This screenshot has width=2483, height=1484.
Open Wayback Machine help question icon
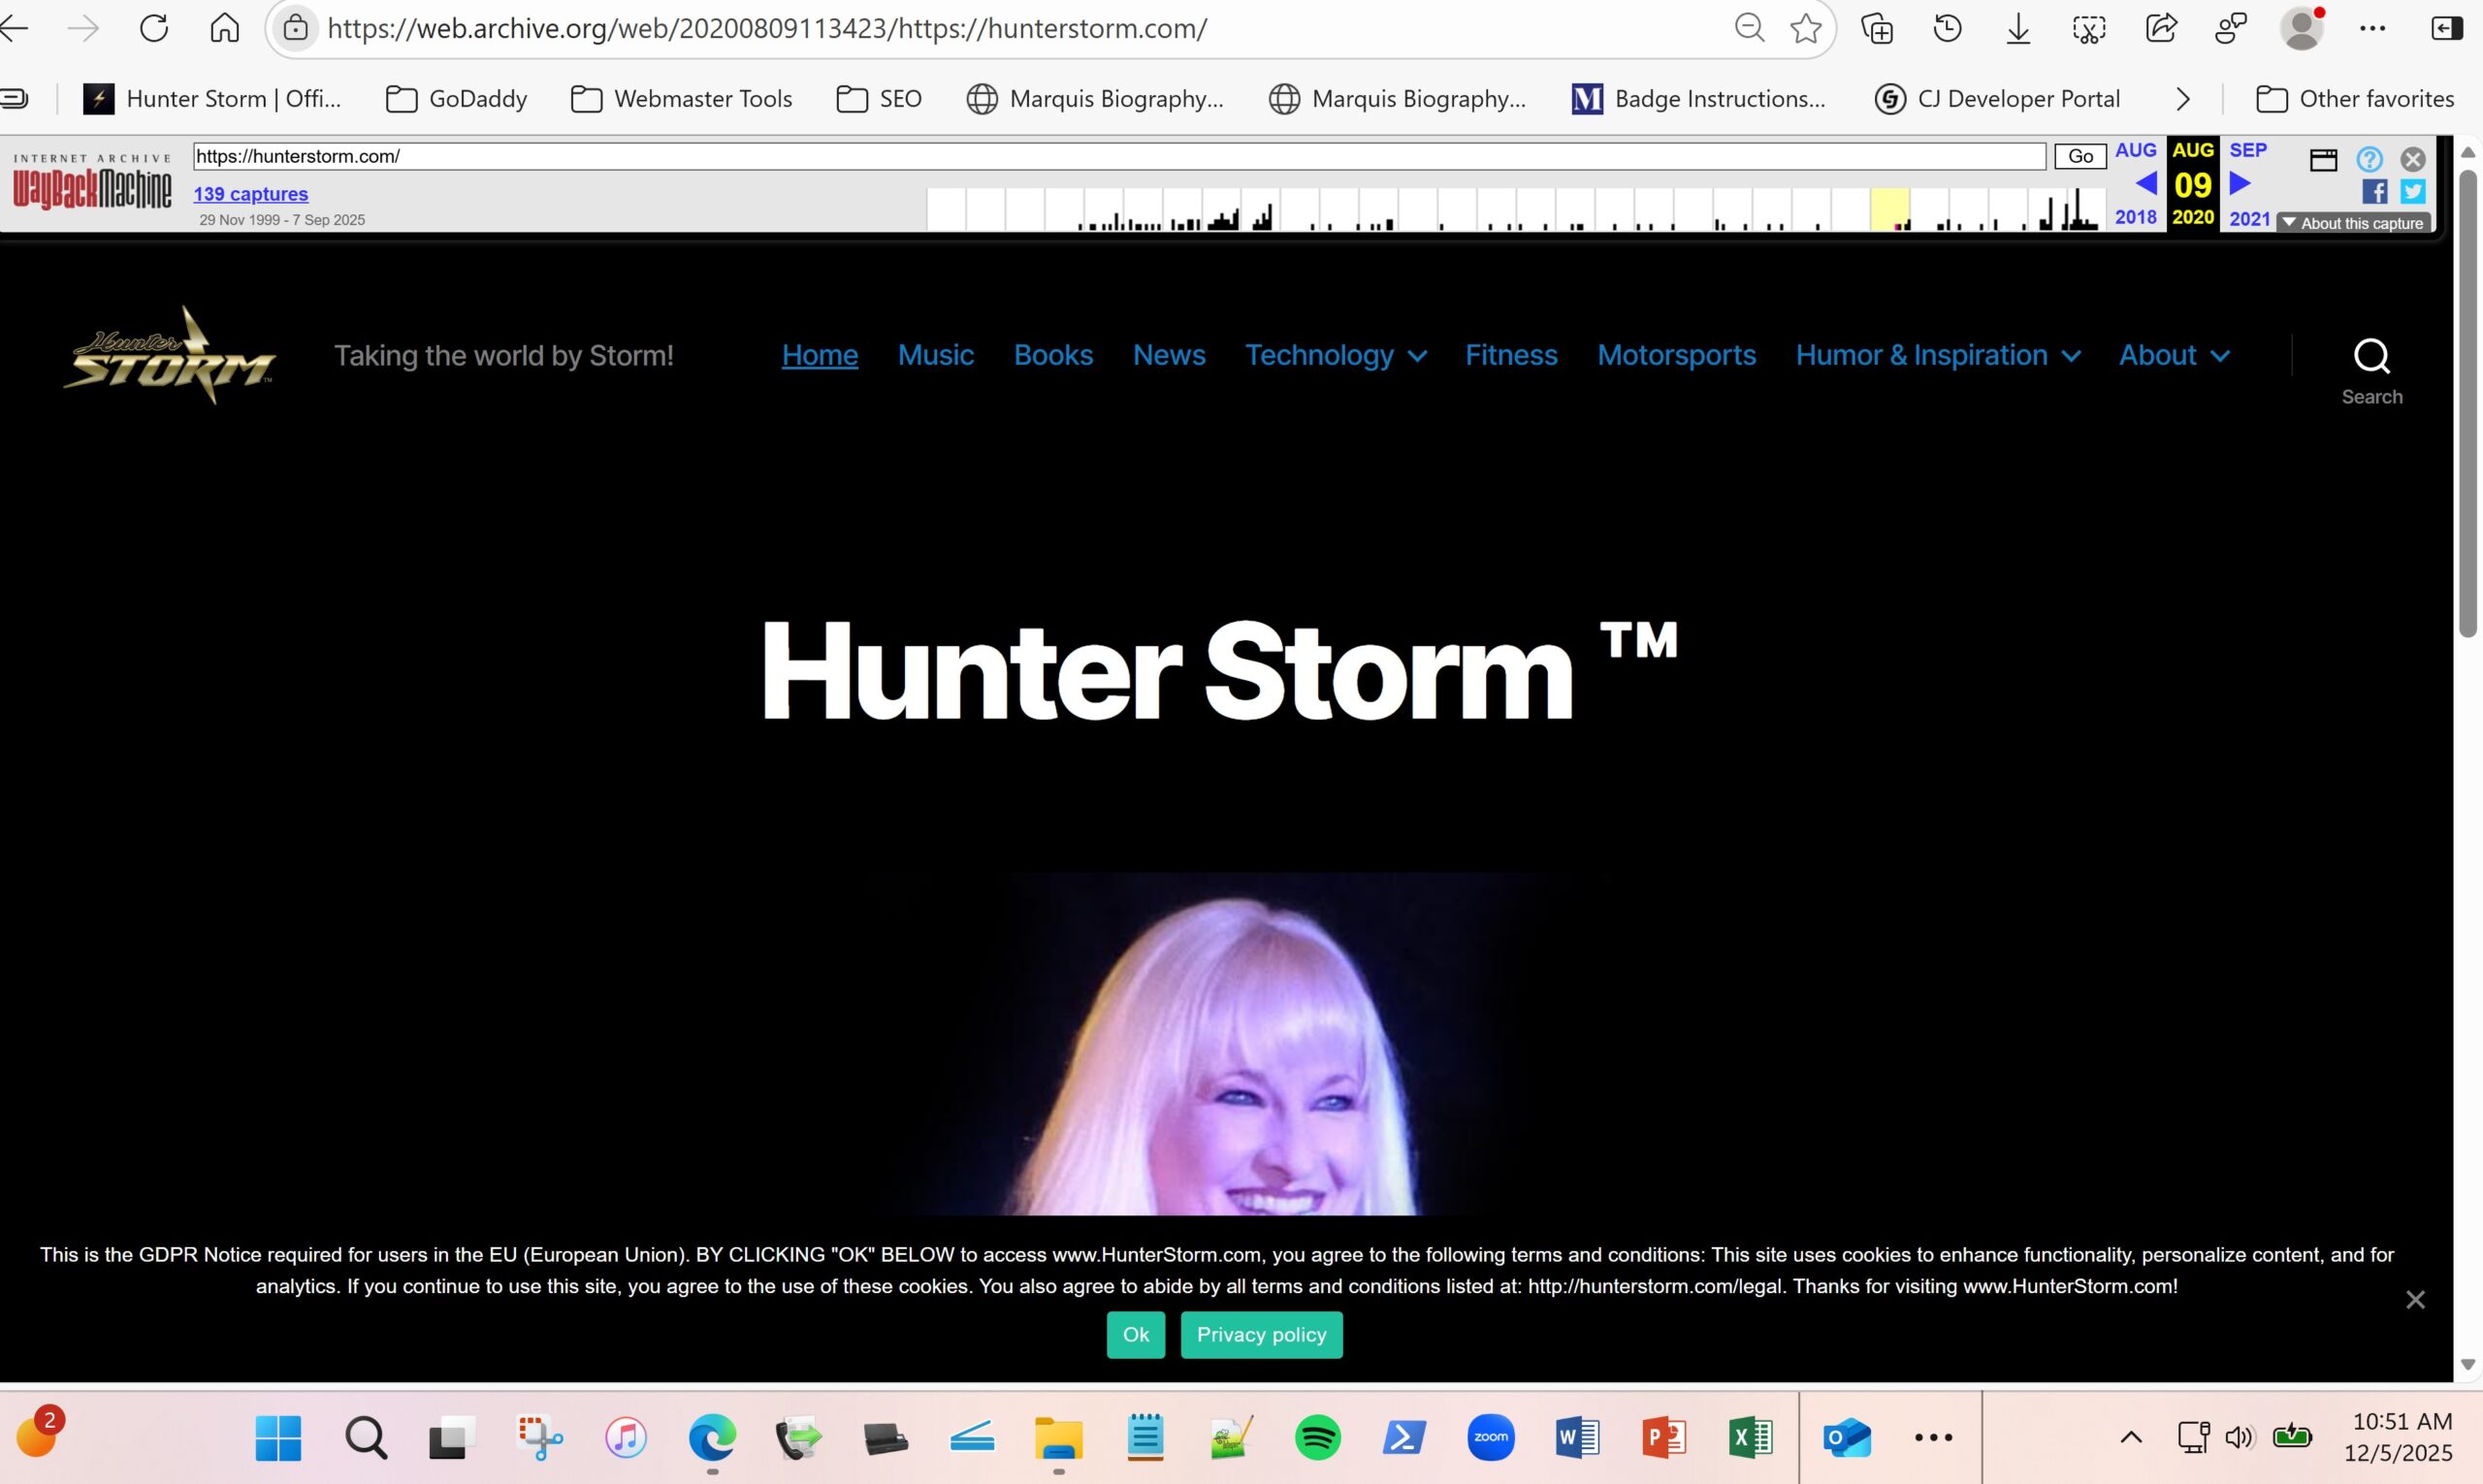[2369, 159]
